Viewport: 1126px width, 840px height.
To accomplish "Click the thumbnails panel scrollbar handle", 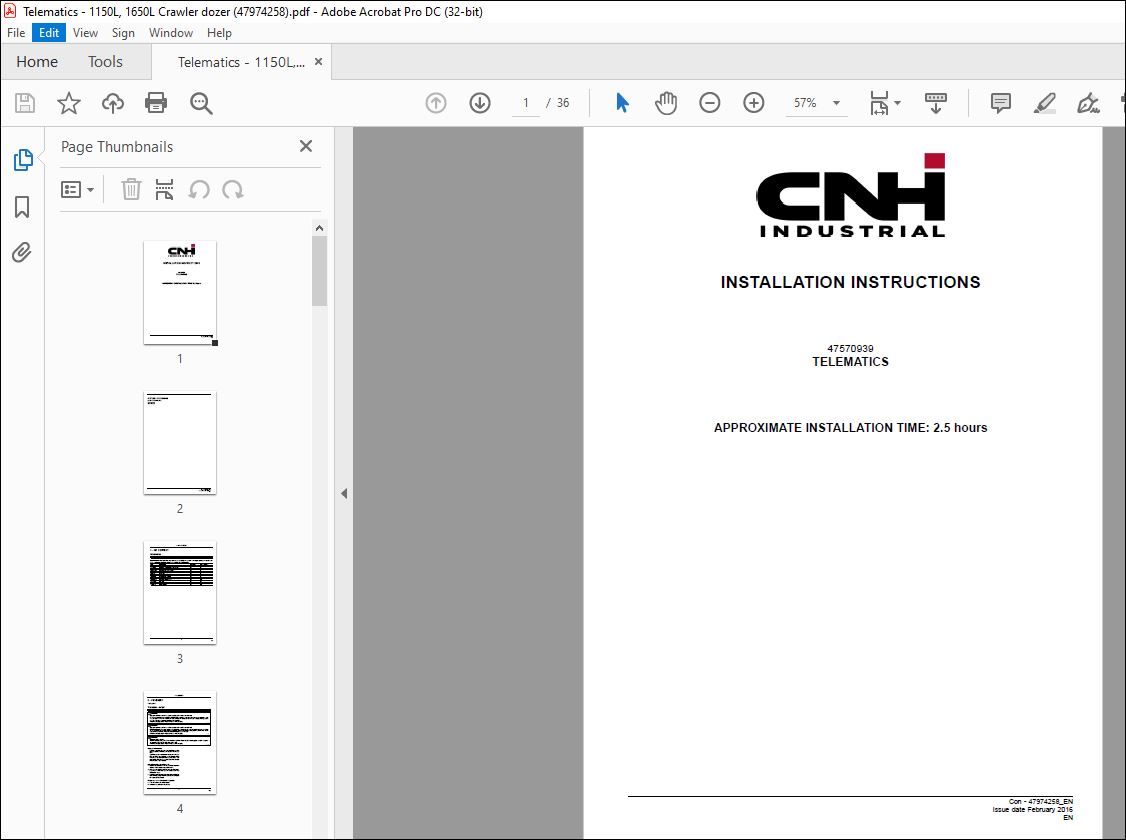I will coord(320,271).
